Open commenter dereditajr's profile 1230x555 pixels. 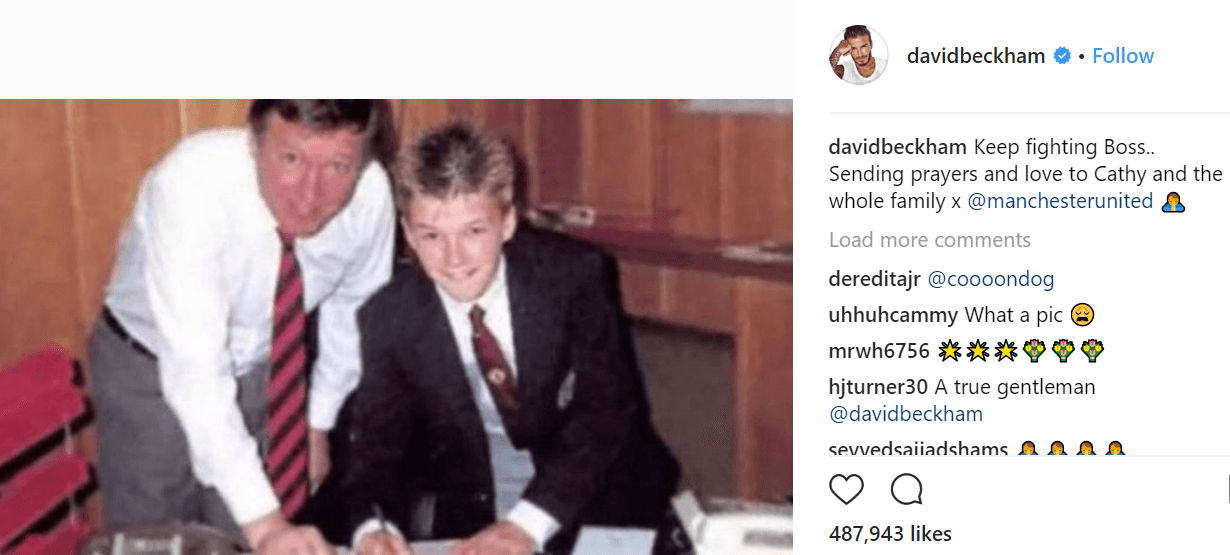pyautogui.click(x=876, y=279)
